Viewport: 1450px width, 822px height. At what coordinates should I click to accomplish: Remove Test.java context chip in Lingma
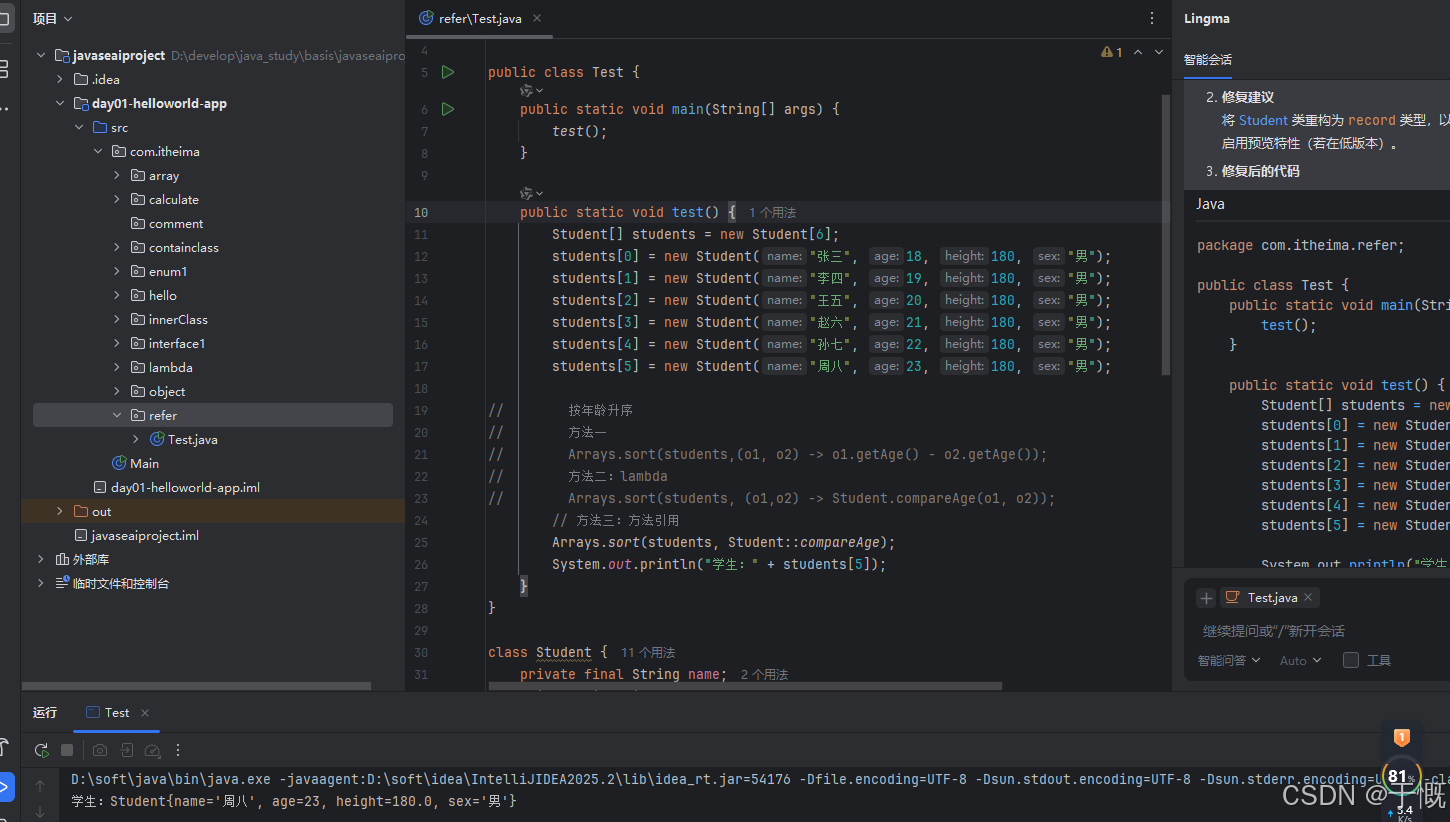pyautogui.click(x=1308, y=597)
